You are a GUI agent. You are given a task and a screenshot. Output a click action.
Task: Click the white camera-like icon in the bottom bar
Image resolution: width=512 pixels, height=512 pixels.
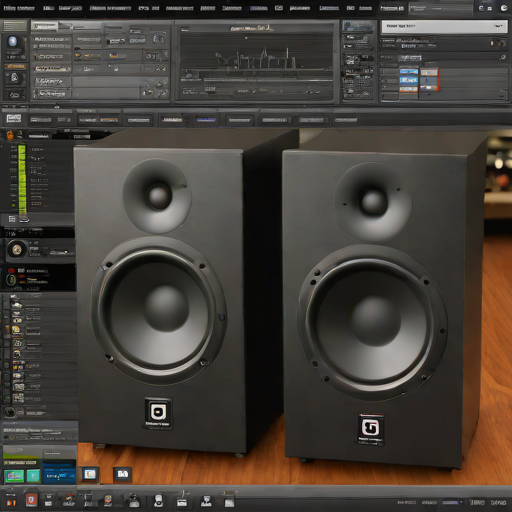(133, 501)
